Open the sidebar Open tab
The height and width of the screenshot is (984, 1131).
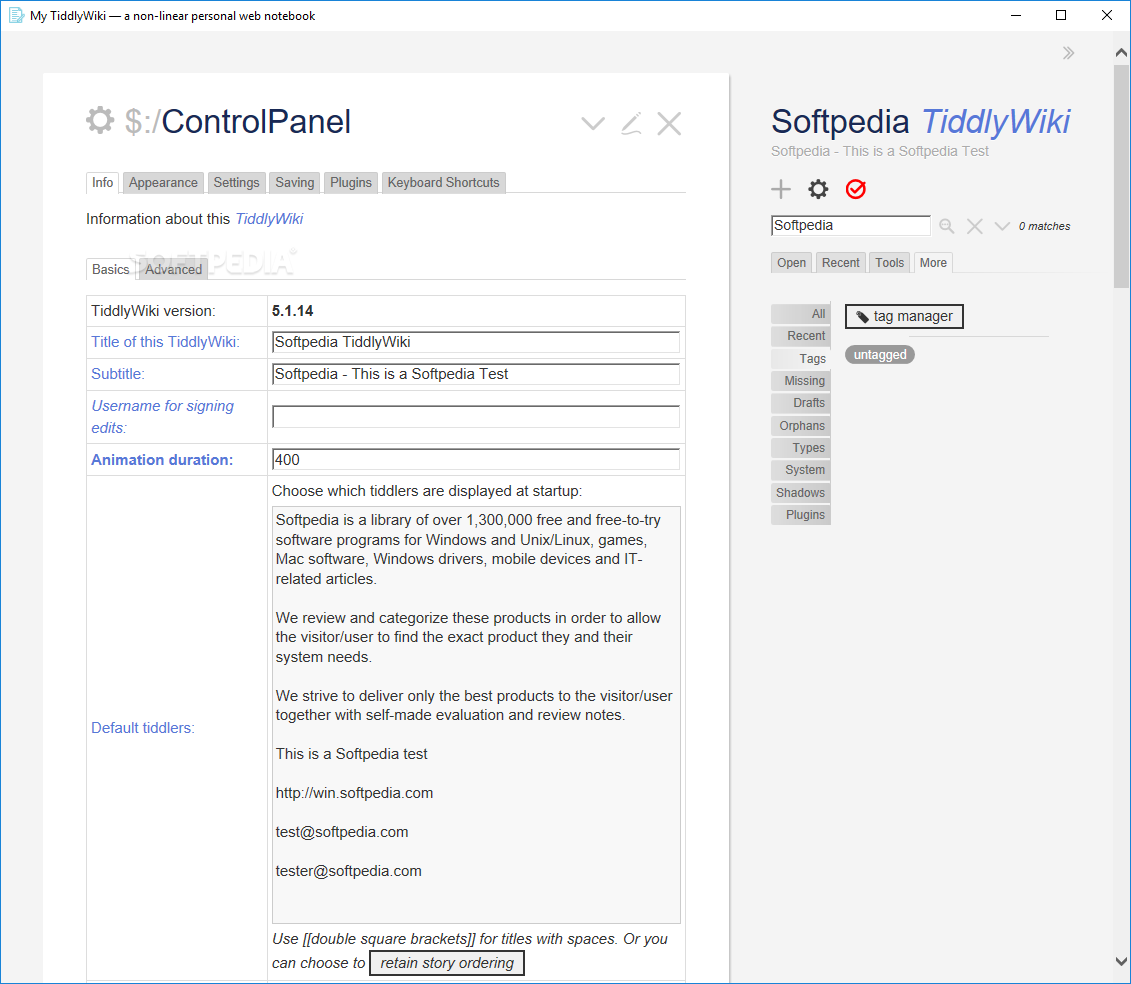pyautogui.click(x=791, y=263)
